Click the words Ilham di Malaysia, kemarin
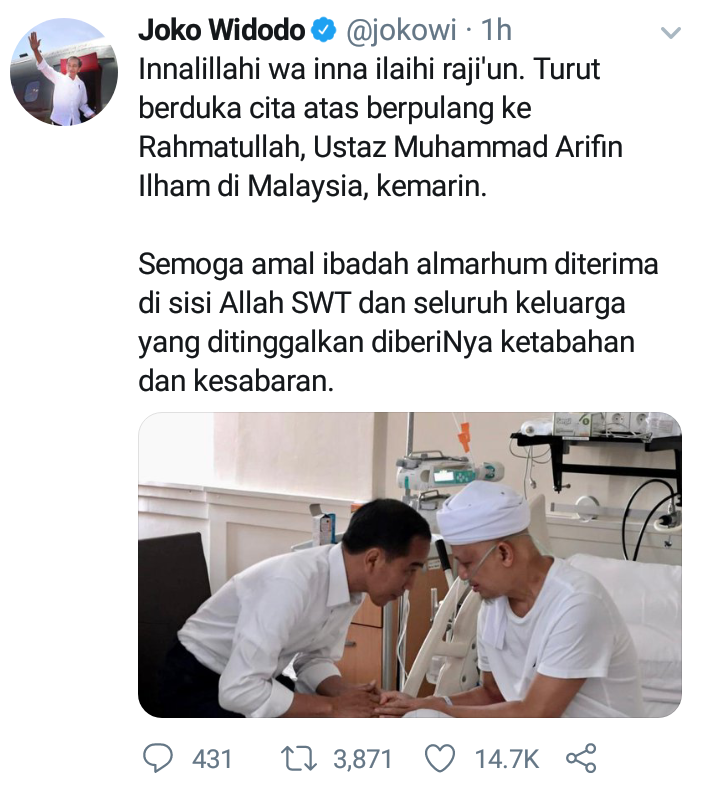705x794 pixels. tap(312, 187)
